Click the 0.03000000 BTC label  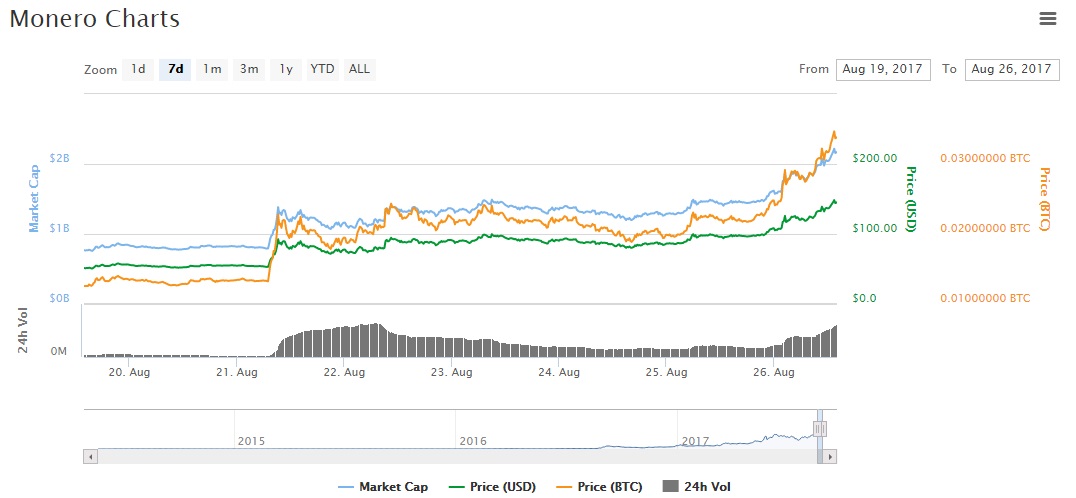[985, 158]
